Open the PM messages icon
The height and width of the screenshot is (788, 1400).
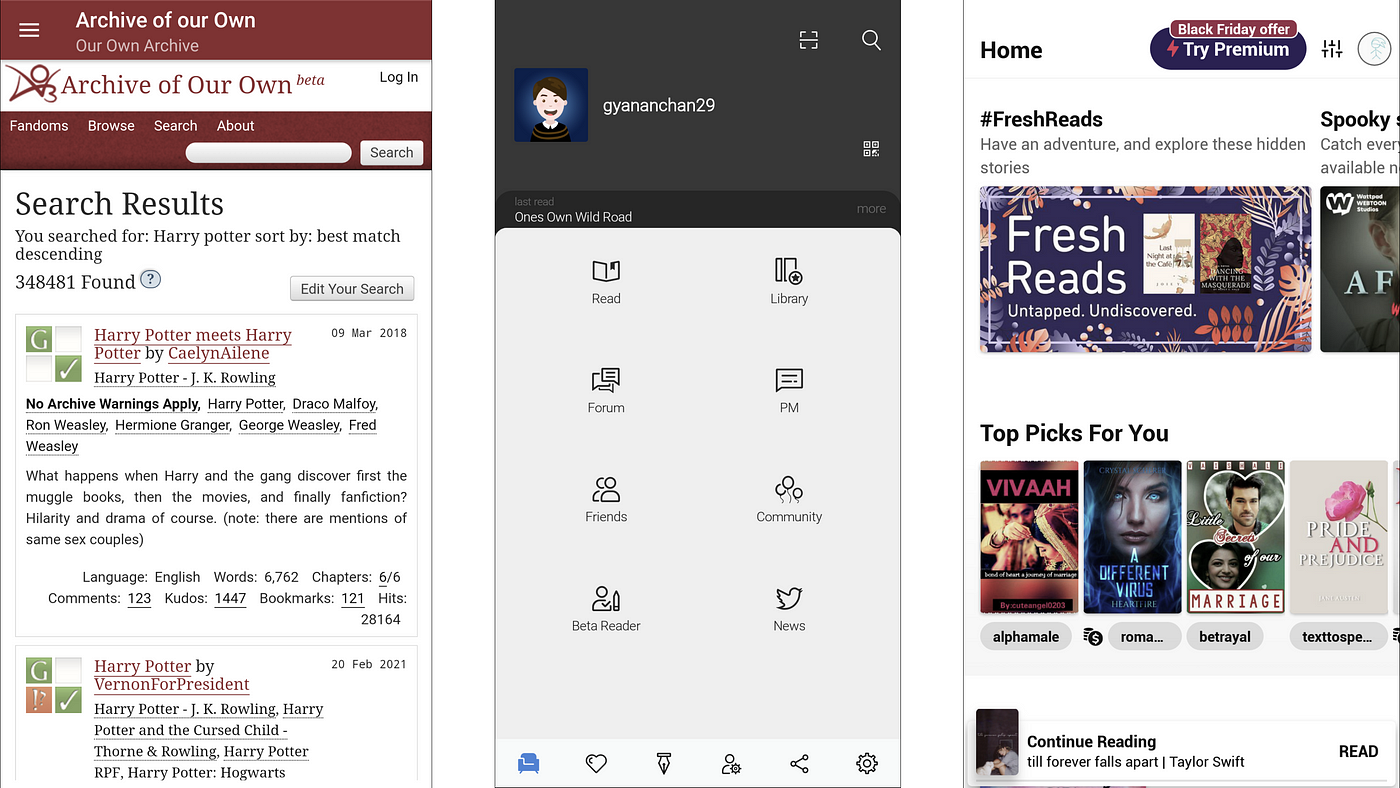[789, 381]
